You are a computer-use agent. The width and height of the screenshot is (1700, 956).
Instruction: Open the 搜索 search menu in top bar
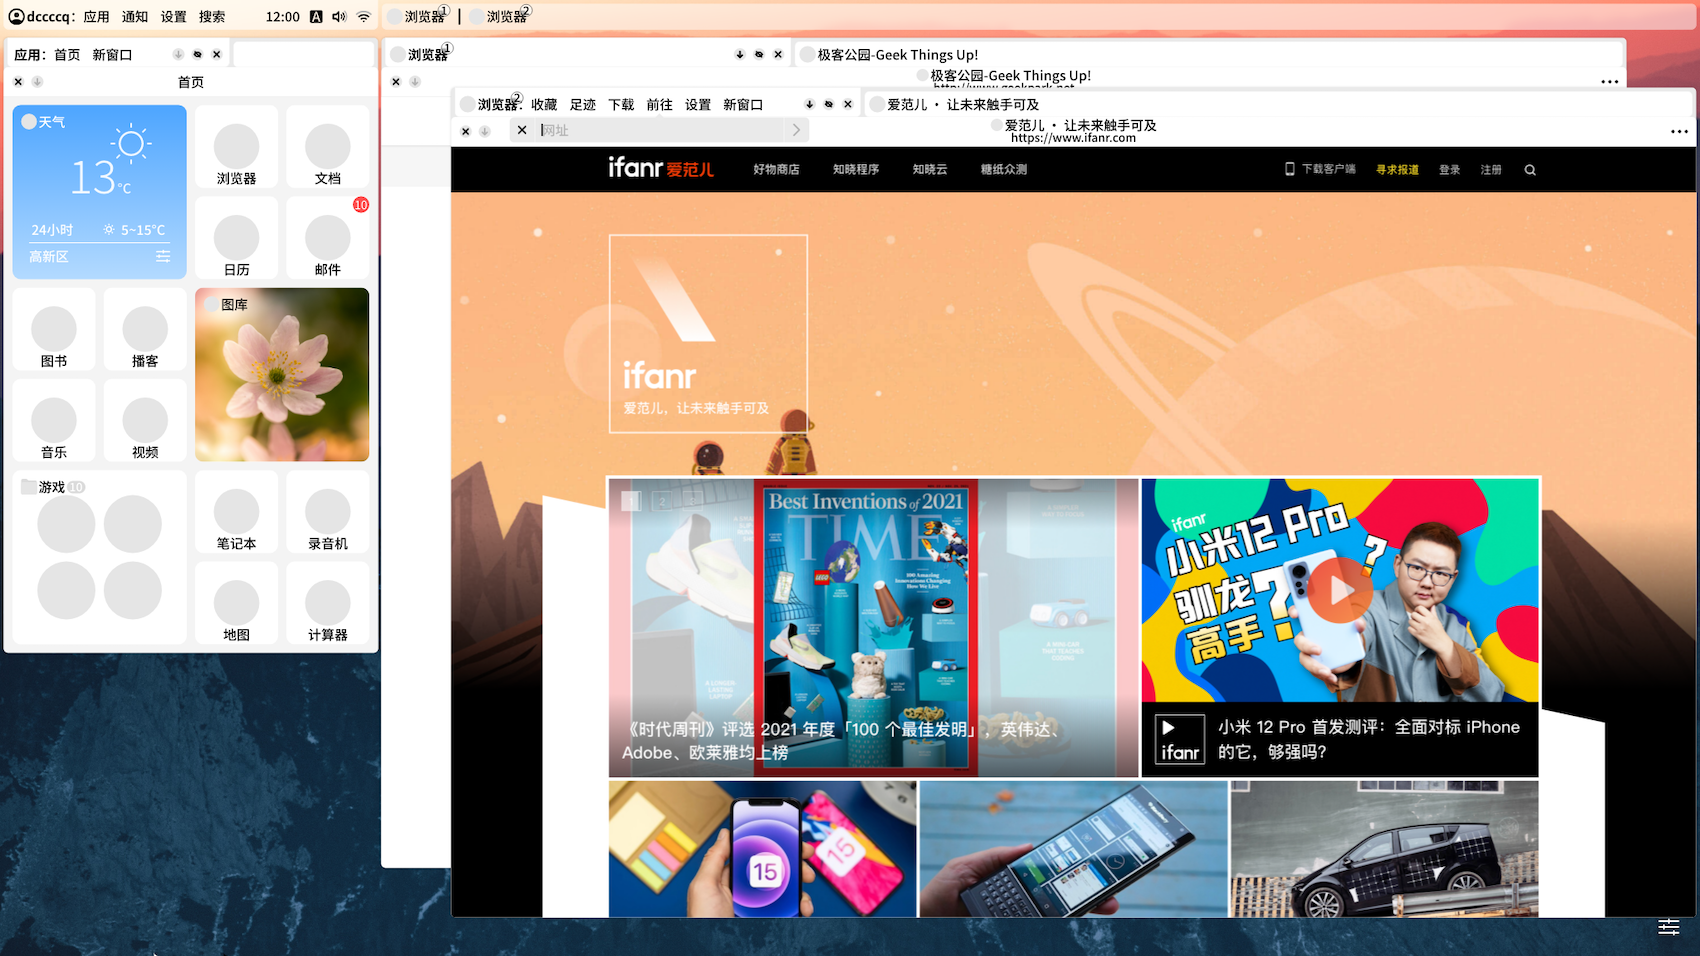pyautogui.click(x=212, y=17)
